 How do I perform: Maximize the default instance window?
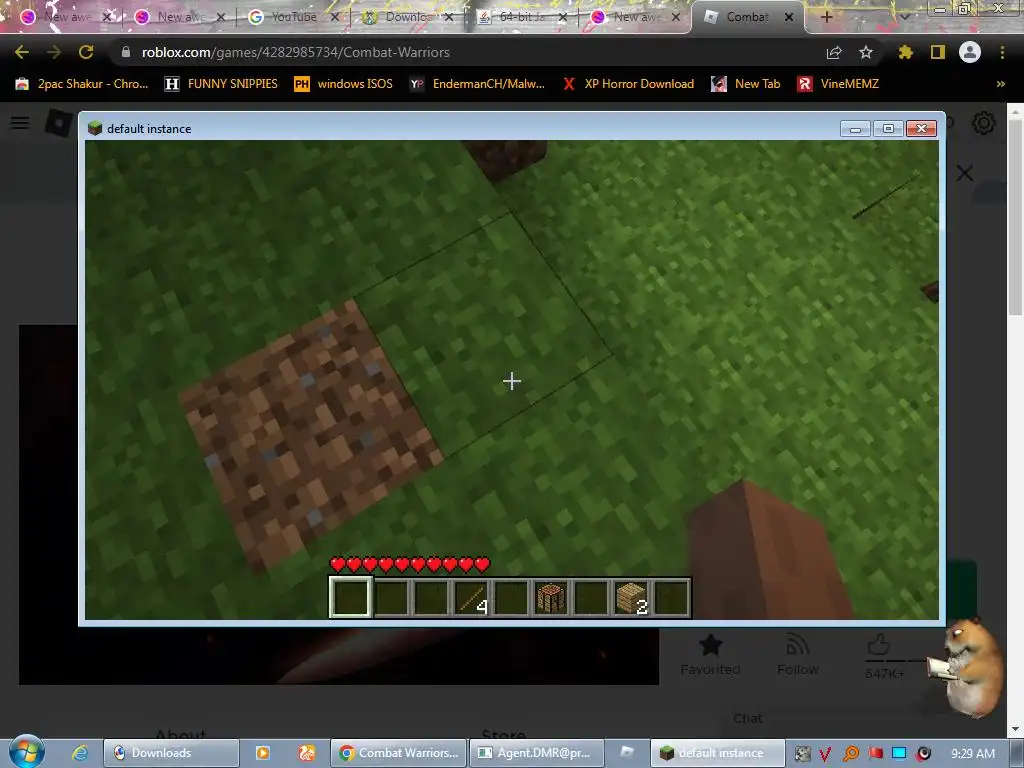point(888,129)
